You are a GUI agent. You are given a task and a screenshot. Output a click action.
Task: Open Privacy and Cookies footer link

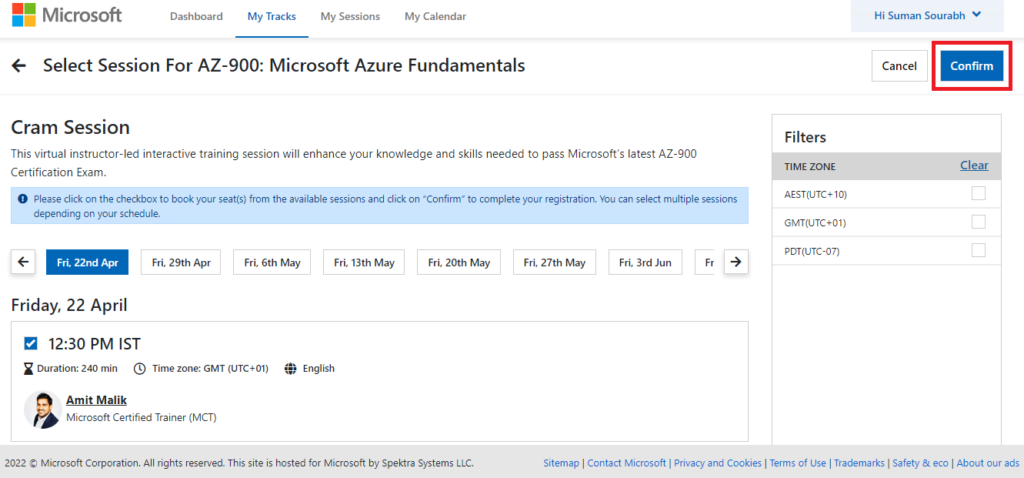718,463
